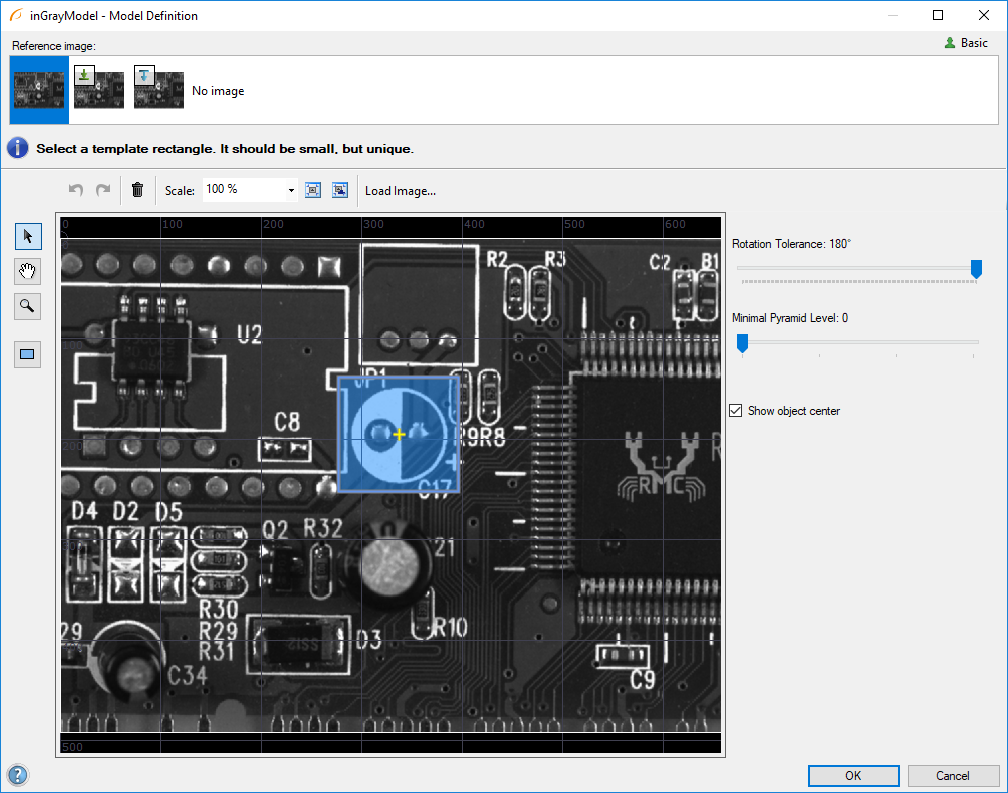
Task: Click the redo arrow icon
Action: 102,190
